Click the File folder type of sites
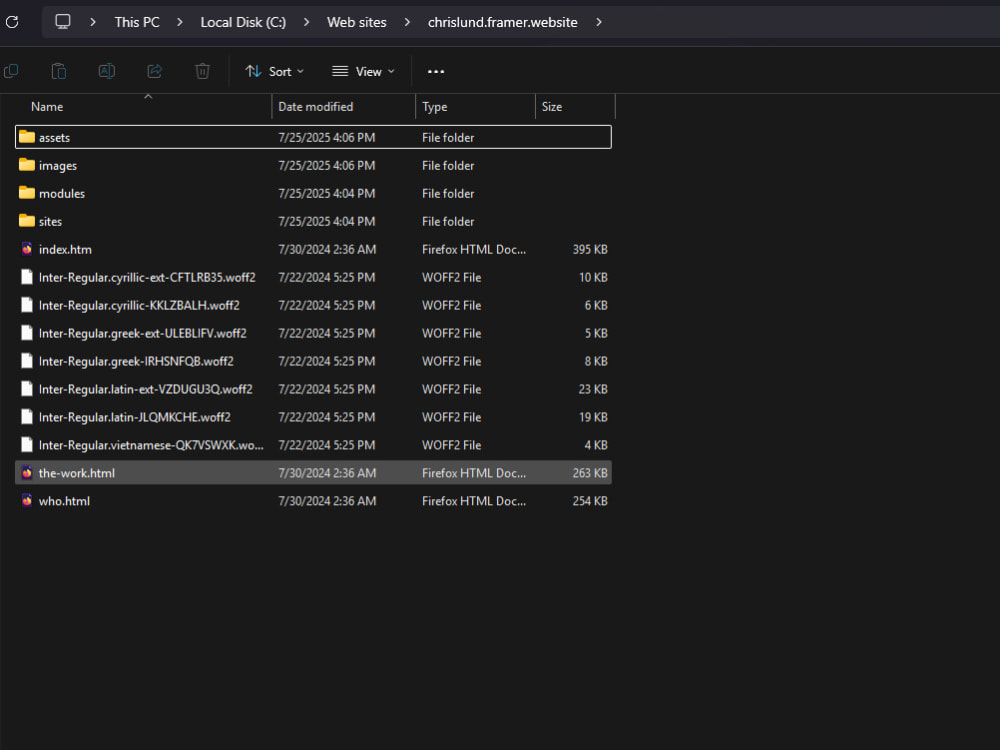The image size is (1000, 750). click(x=448, y=221)
